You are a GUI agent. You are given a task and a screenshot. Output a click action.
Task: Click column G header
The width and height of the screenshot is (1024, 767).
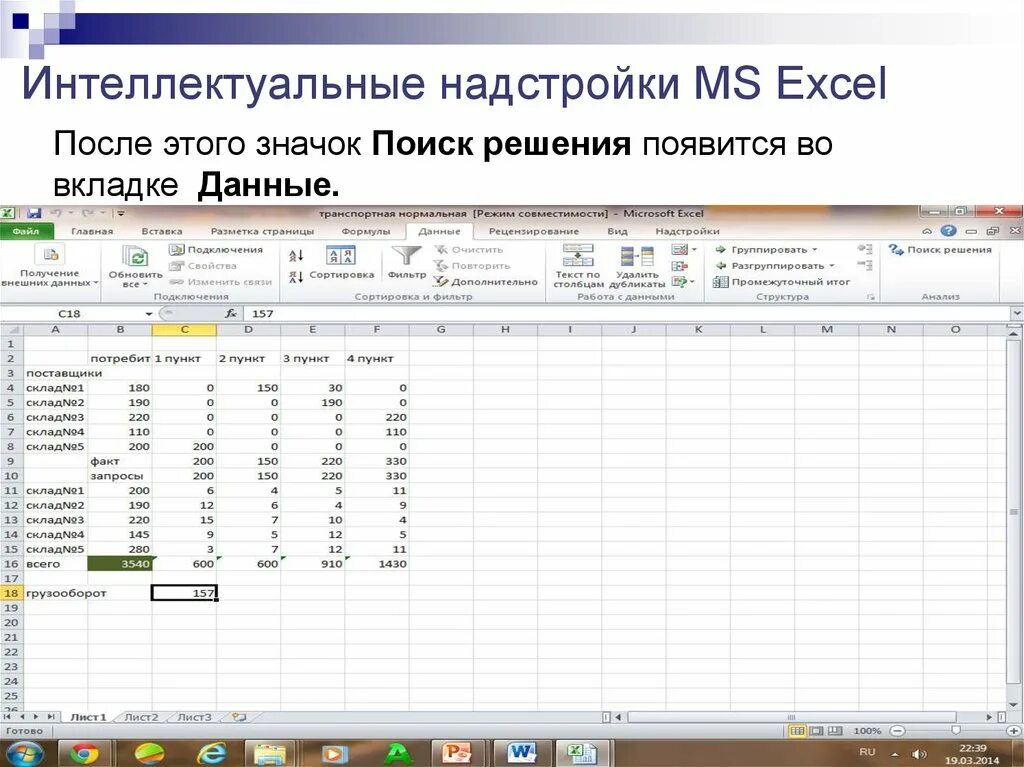pyautogui.click(x=441, y=329)
